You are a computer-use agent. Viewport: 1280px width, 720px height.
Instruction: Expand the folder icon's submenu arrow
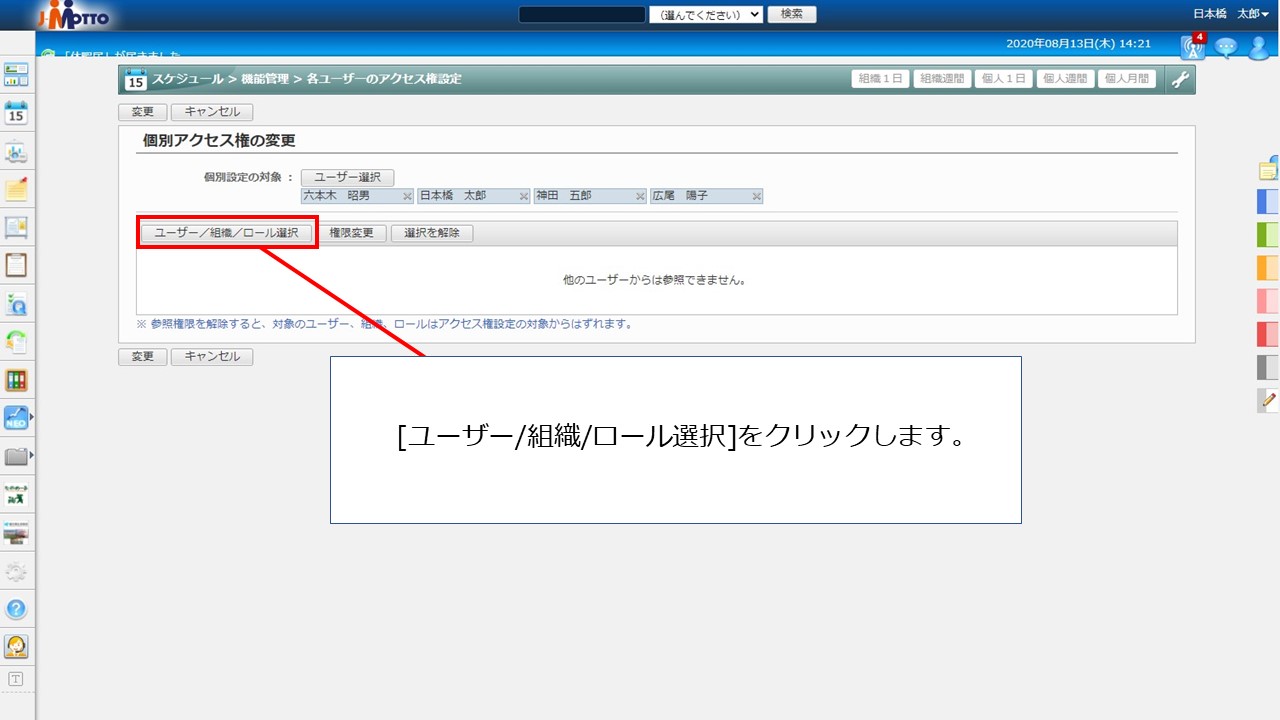pos(32,457)
